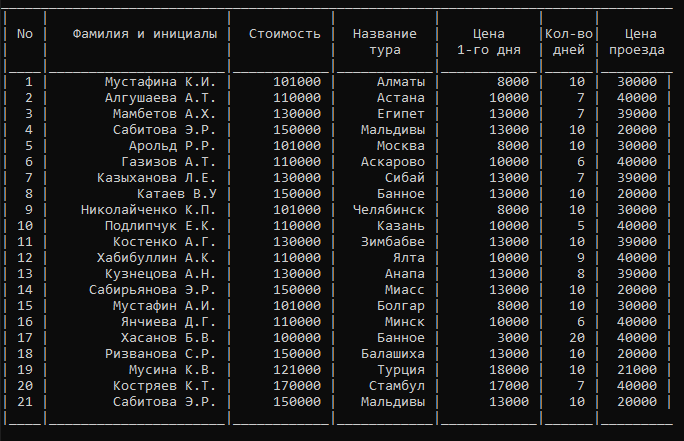684x441 pixels.
Task: Click travel price '21000' in Мусина row
Action: point(637,370)
